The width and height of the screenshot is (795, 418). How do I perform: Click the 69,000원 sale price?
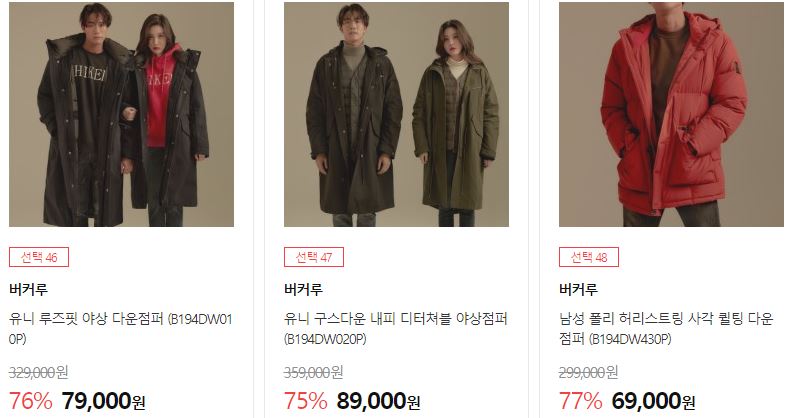653,401
